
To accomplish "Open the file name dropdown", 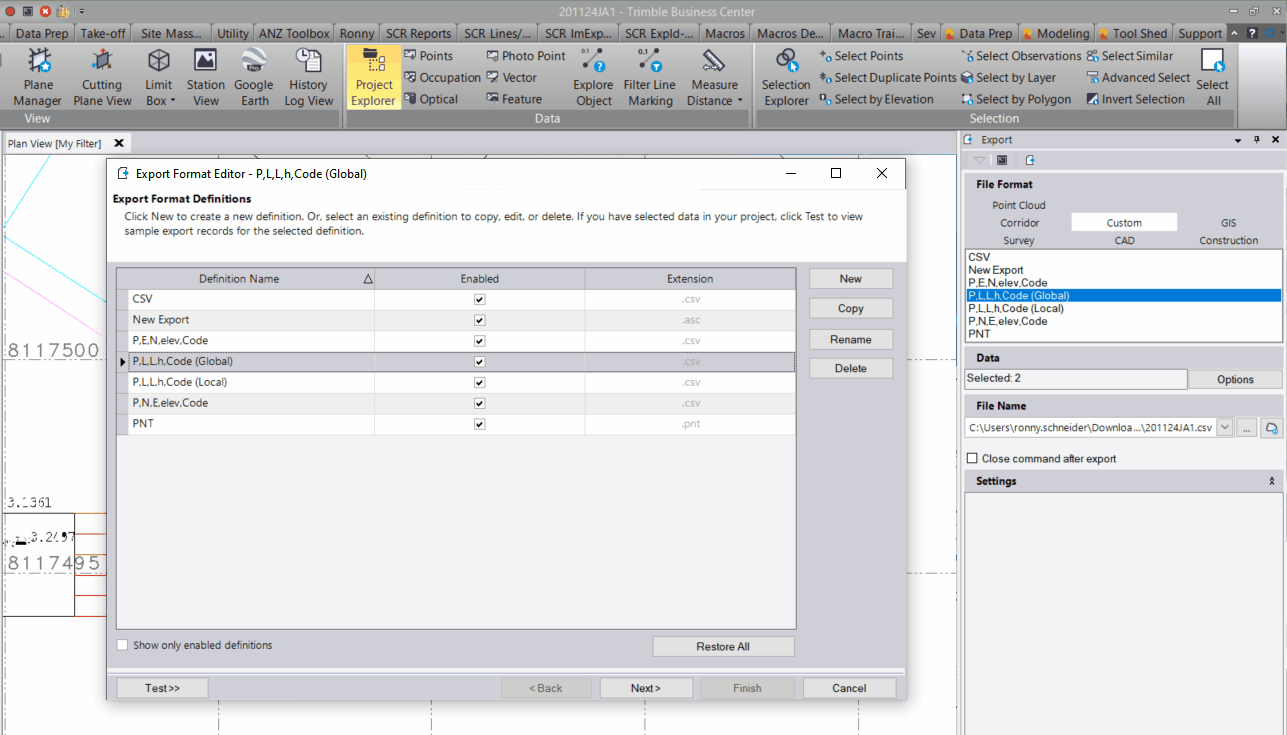I will pos(1222,426).
